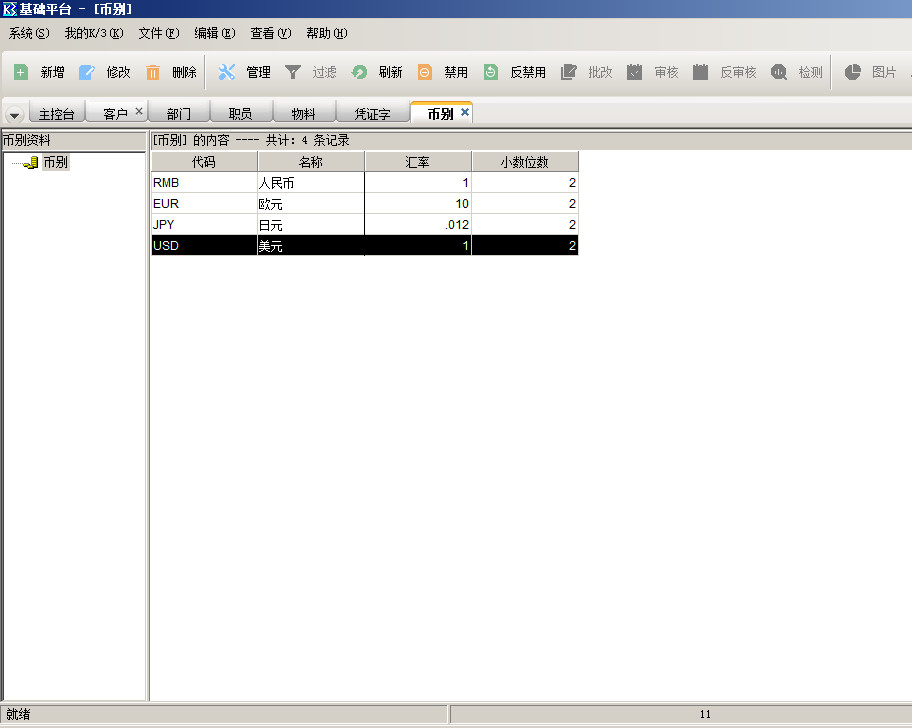Screen dimensions: 912x728
Task: Click the 新增 (Add) toolbar icon
Action: click(21, 72)
